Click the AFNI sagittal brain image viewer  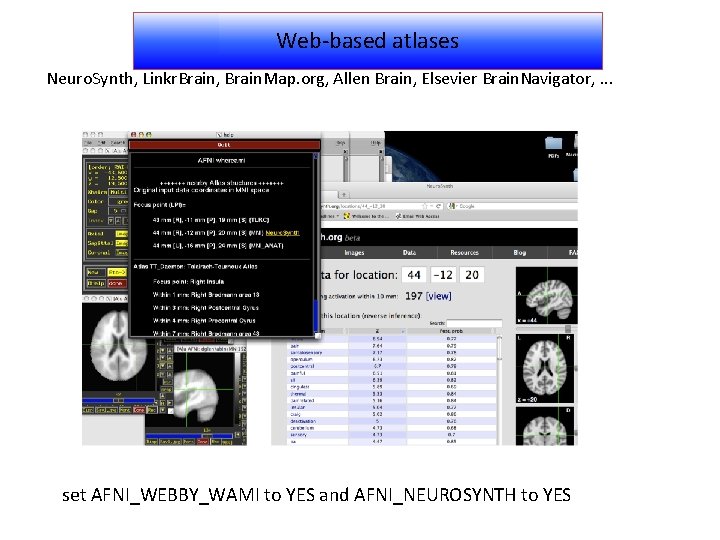[202, 390]
